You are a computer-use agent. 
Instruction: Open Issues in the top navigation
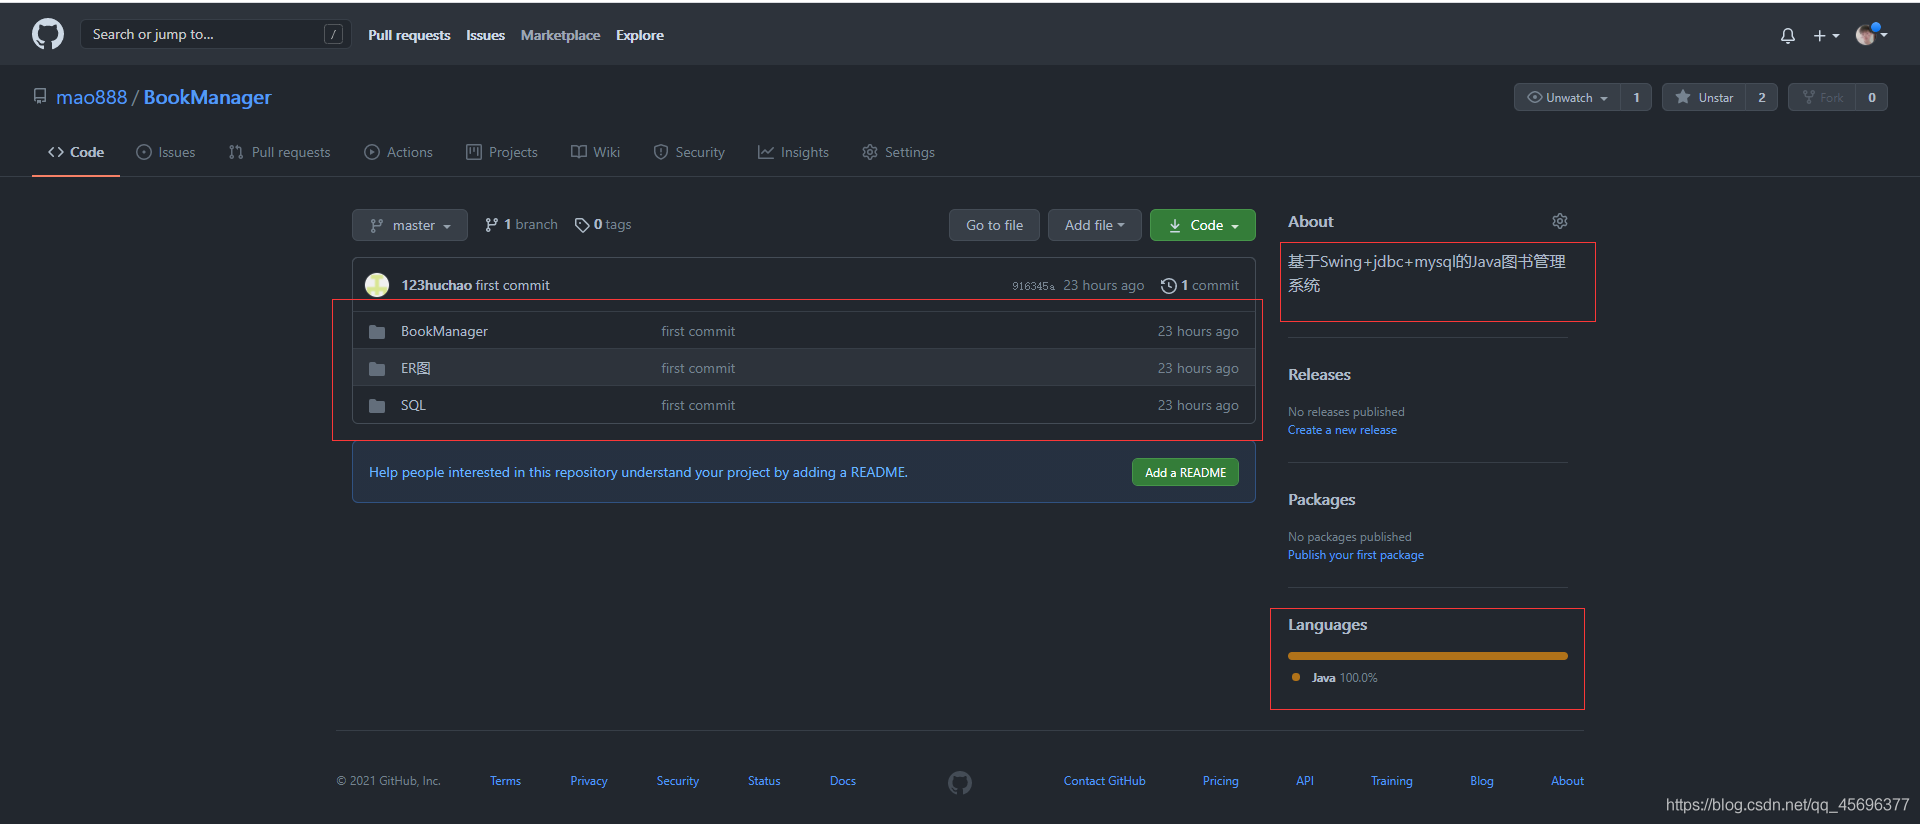coord(485,35)
